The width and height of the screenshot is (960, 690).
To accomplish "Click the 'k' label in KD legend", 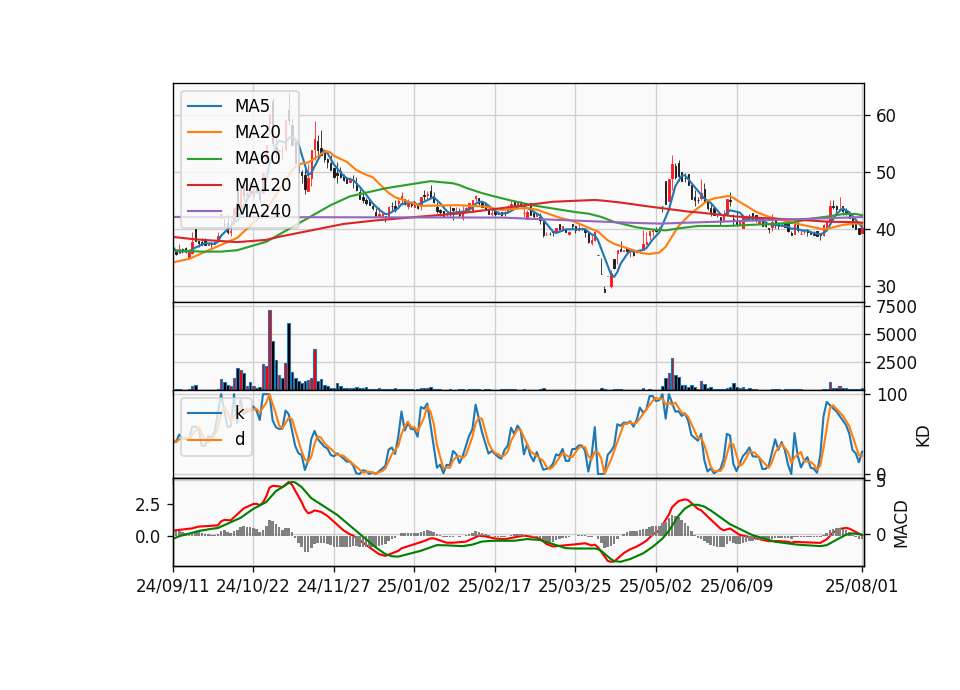I will [239, 413].
